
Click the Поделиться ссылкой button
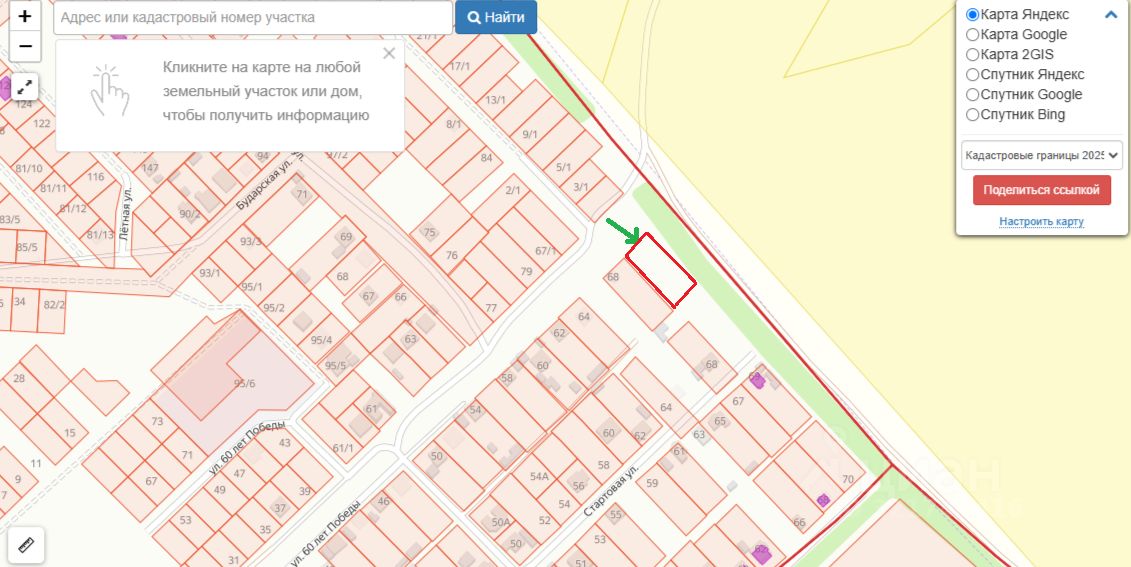[1042, 190]
